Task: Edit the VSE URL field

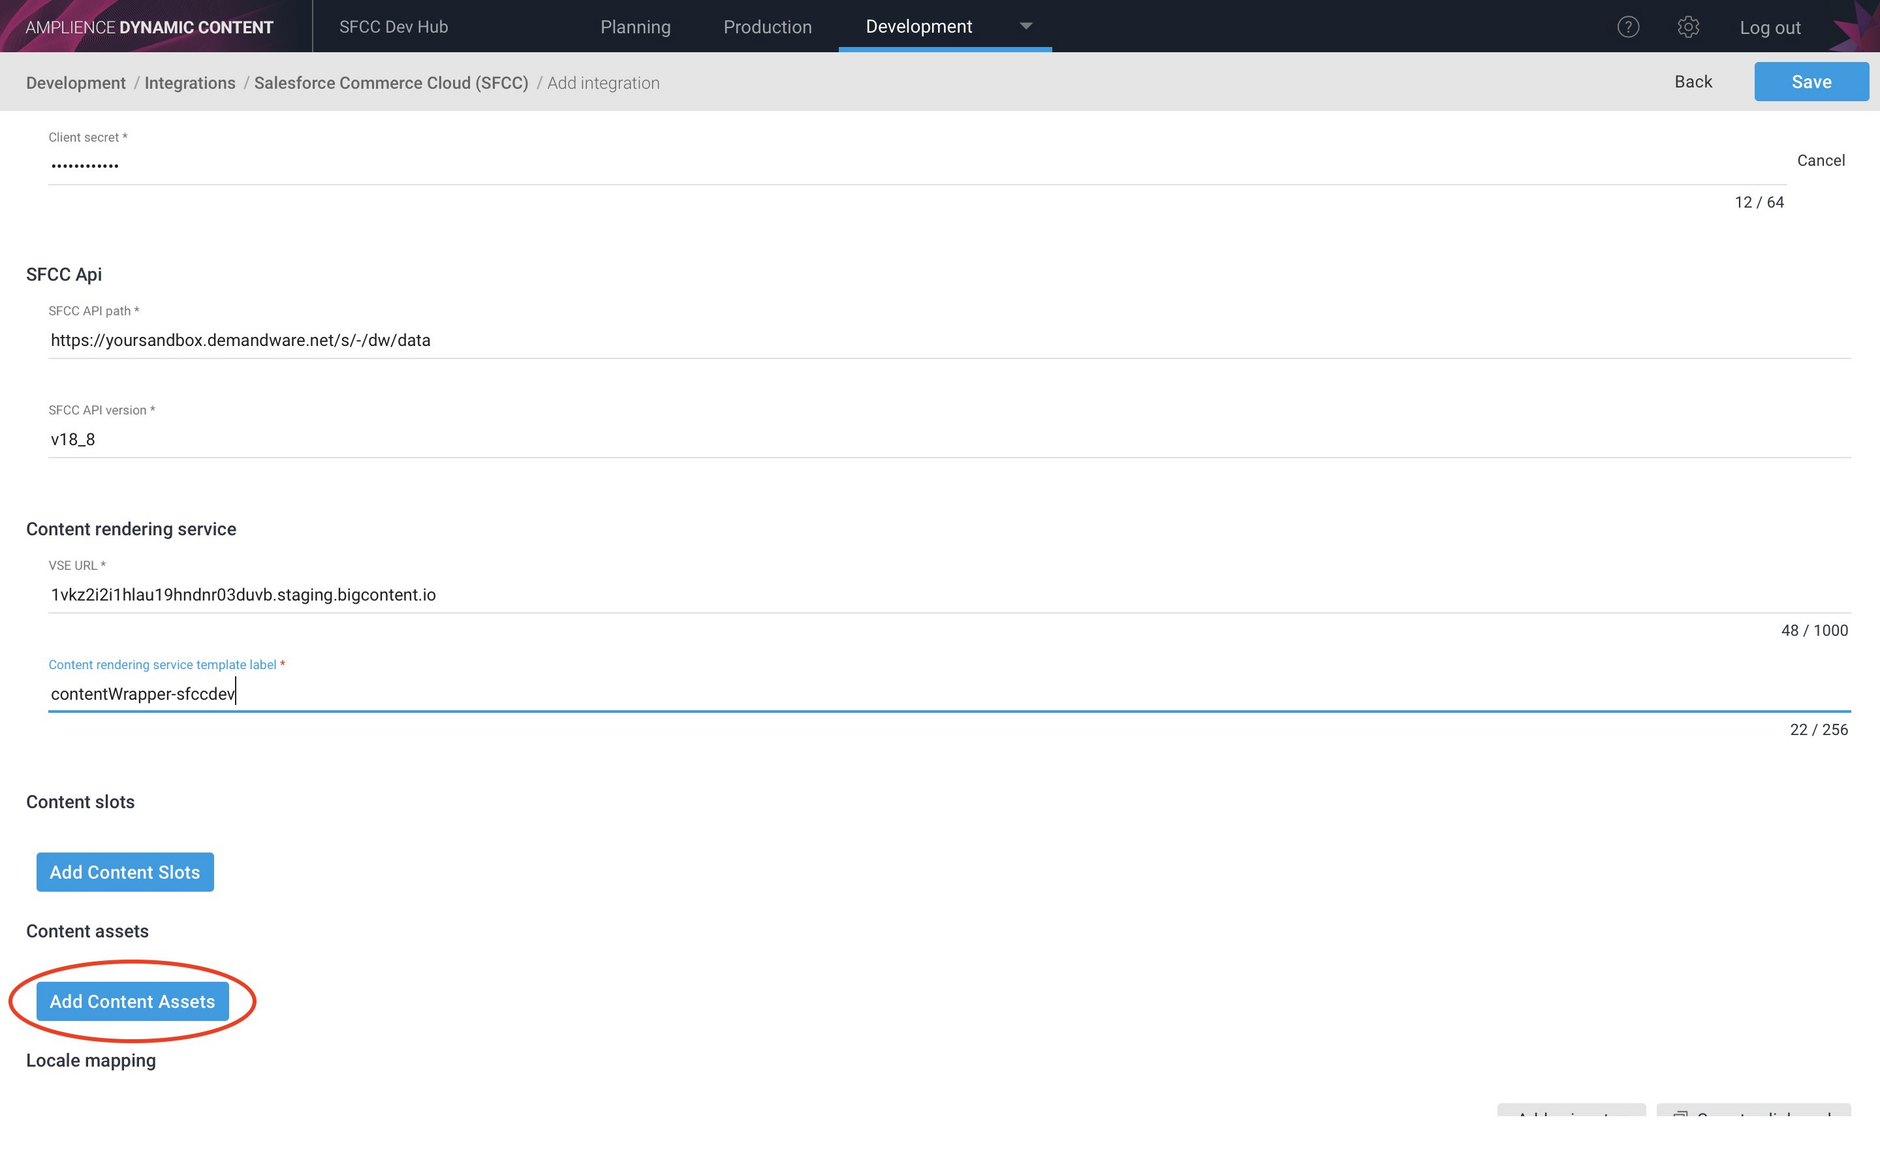Action: click(949, 595)
